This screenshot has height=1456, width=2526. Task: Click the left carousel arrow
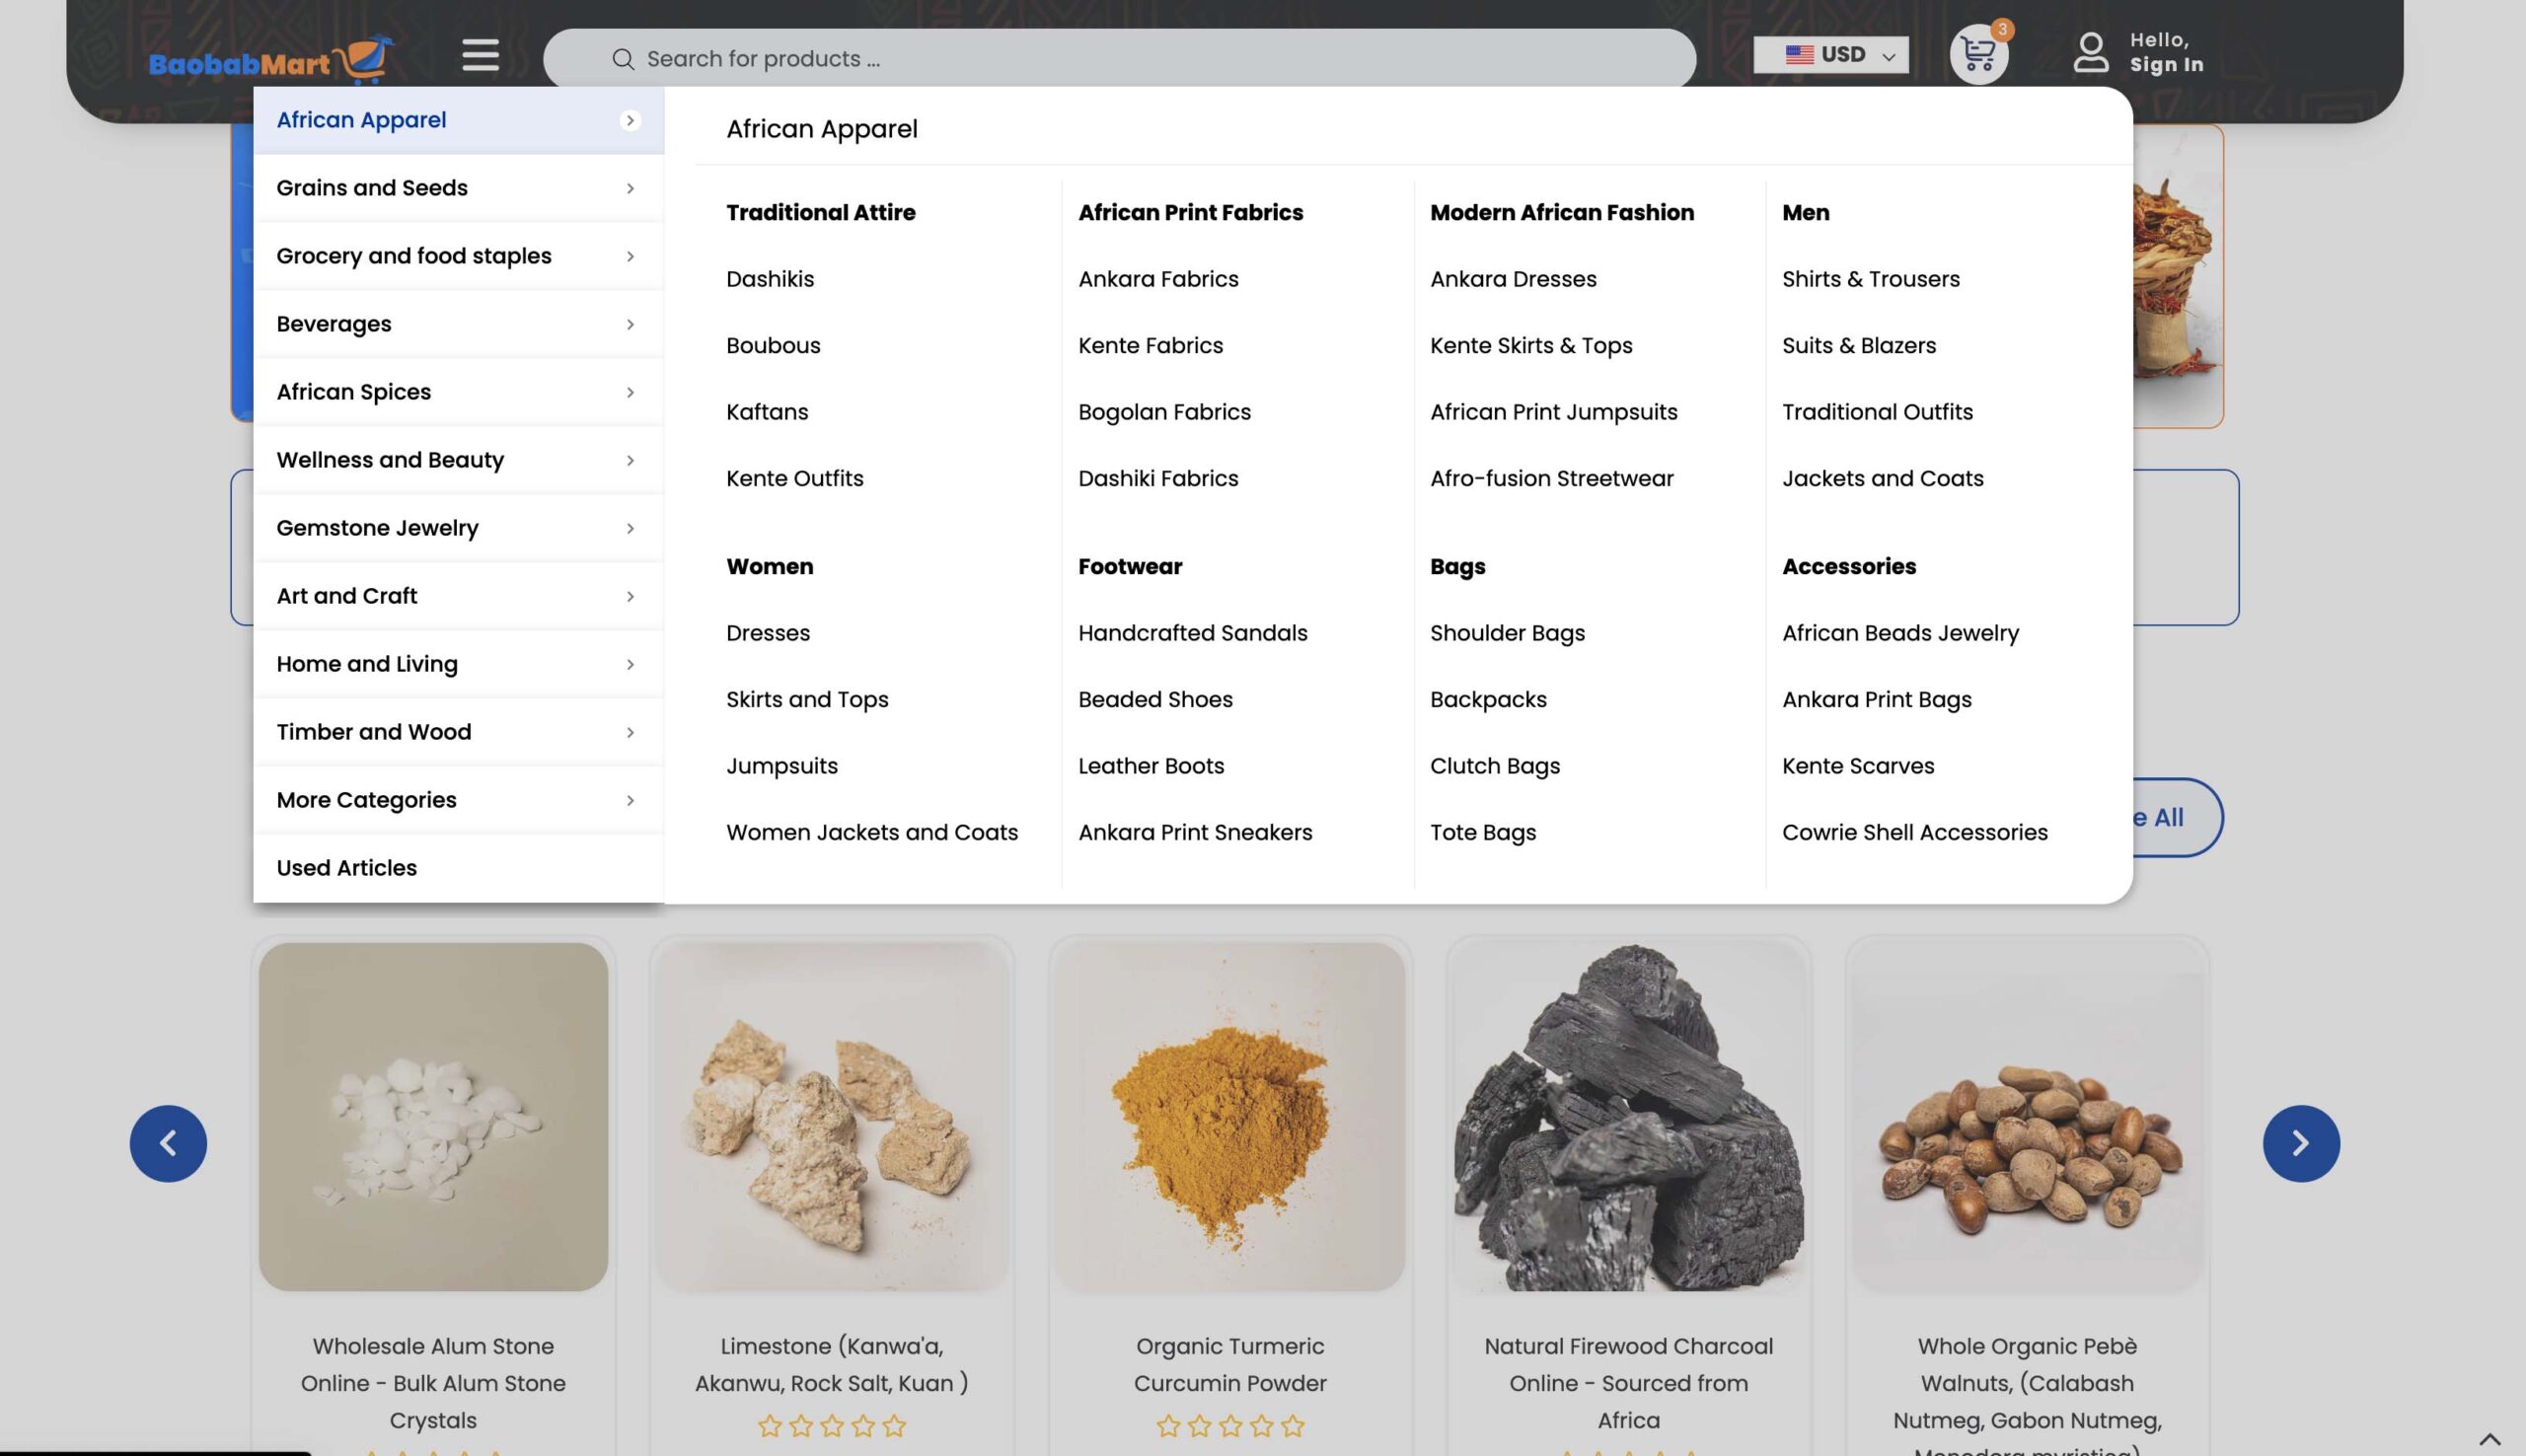click(x=168, y=1143)
